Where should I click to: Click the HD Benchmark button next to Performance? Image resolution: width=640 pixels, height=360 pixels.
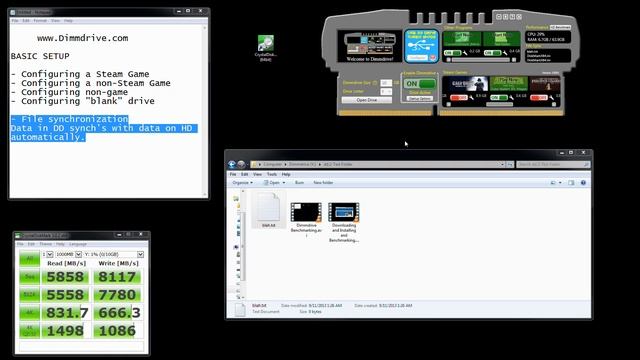coord(560,27)
